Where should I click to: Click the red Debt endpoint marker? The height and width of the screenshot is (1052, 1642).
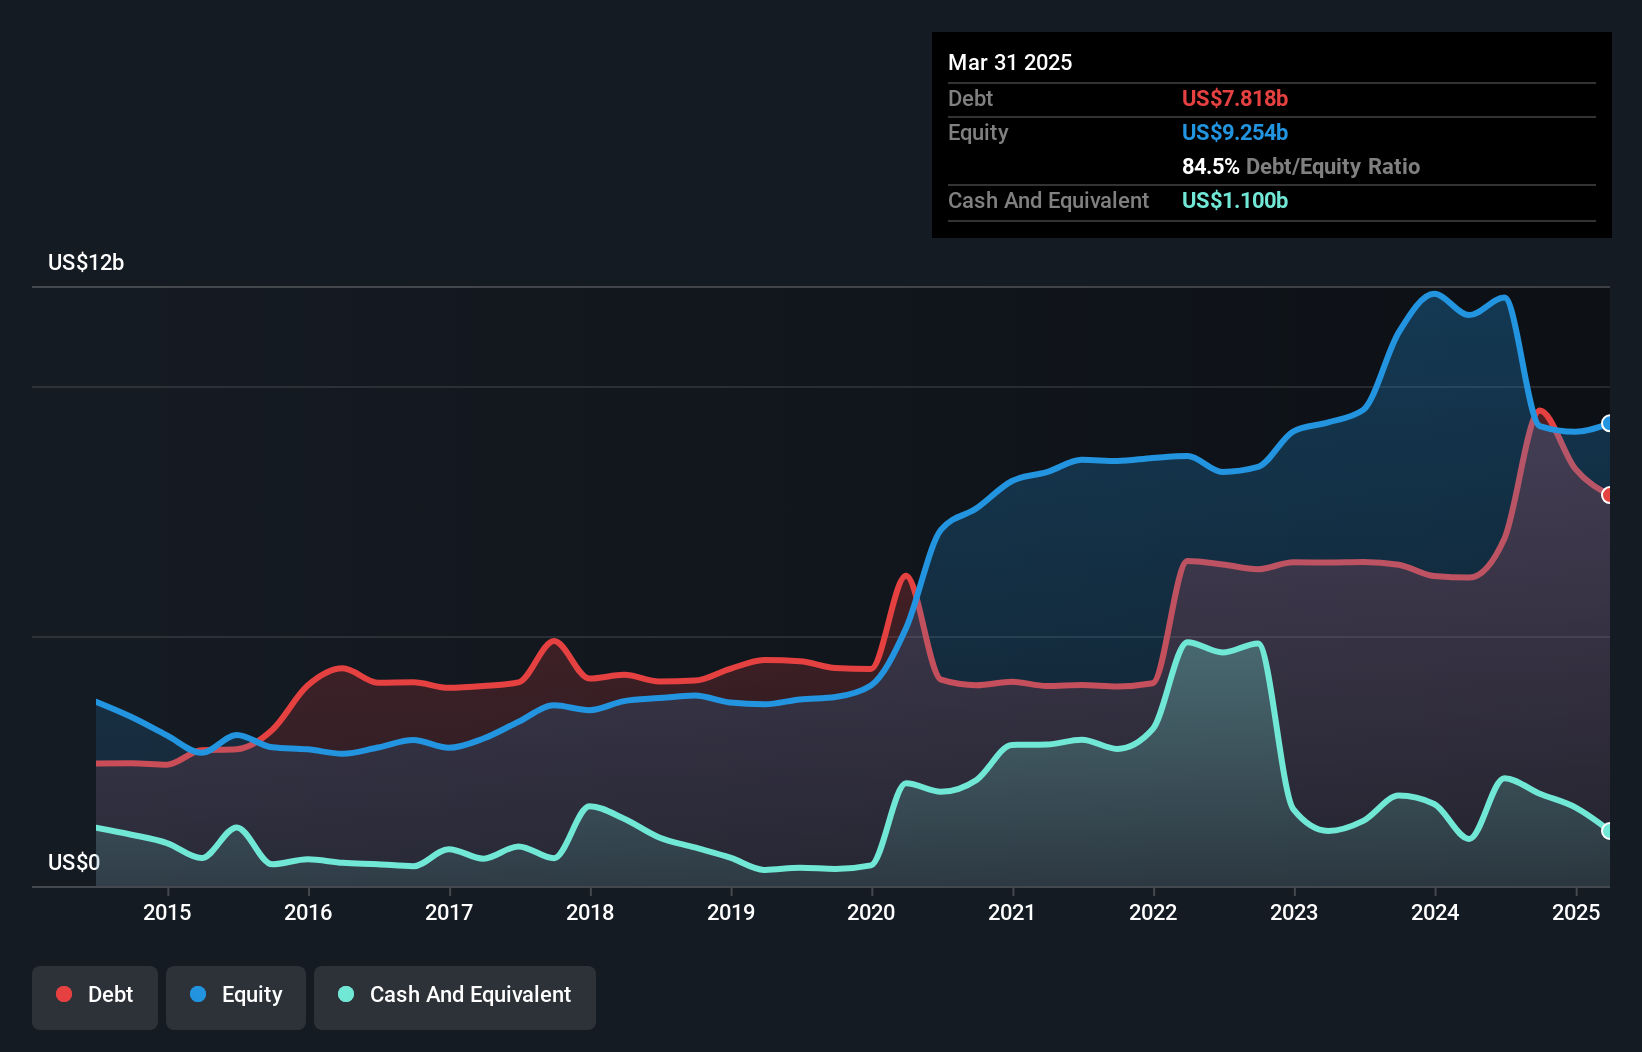pyautogui.click(x=1608, y=495)
